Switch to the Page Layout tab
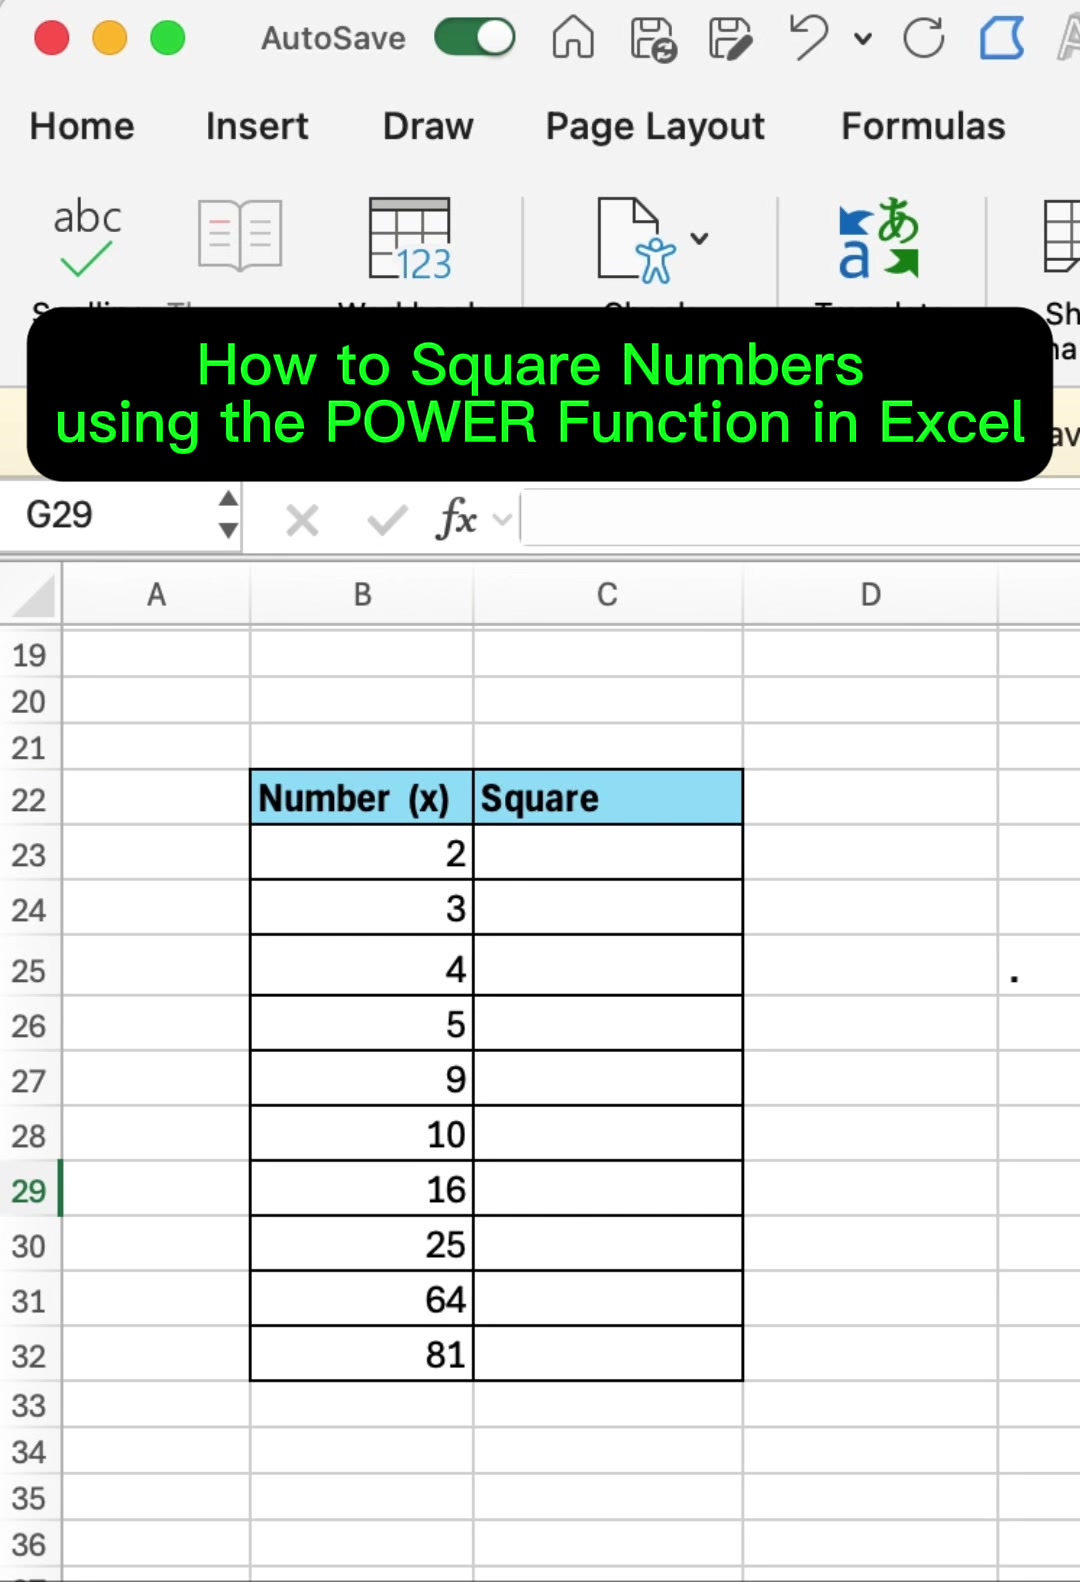 pyautogui.click(x=655, y=127)
